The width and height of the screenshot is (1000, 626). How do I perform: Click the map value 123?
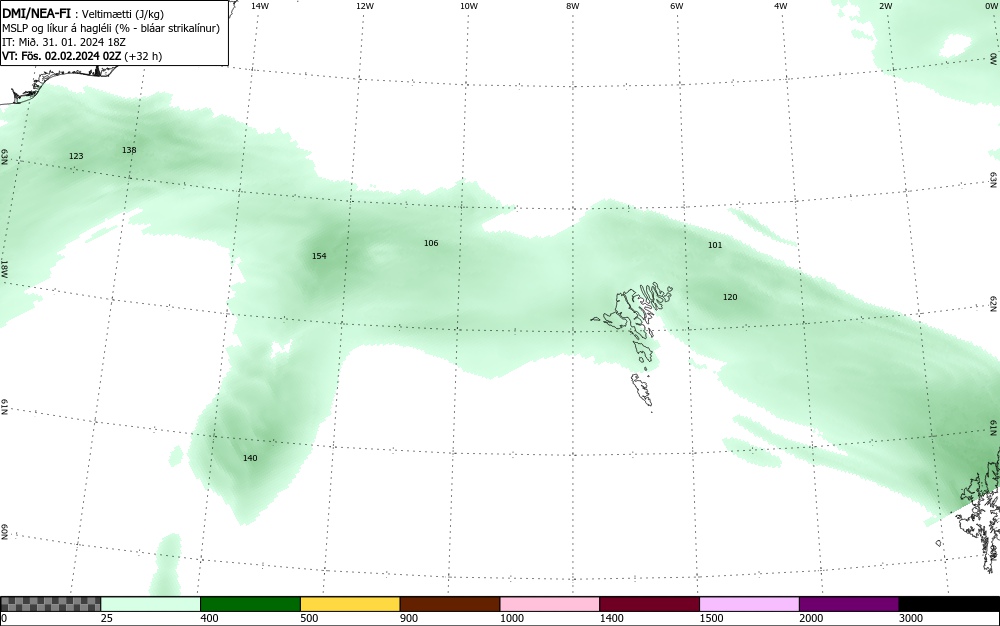point(76,156)
